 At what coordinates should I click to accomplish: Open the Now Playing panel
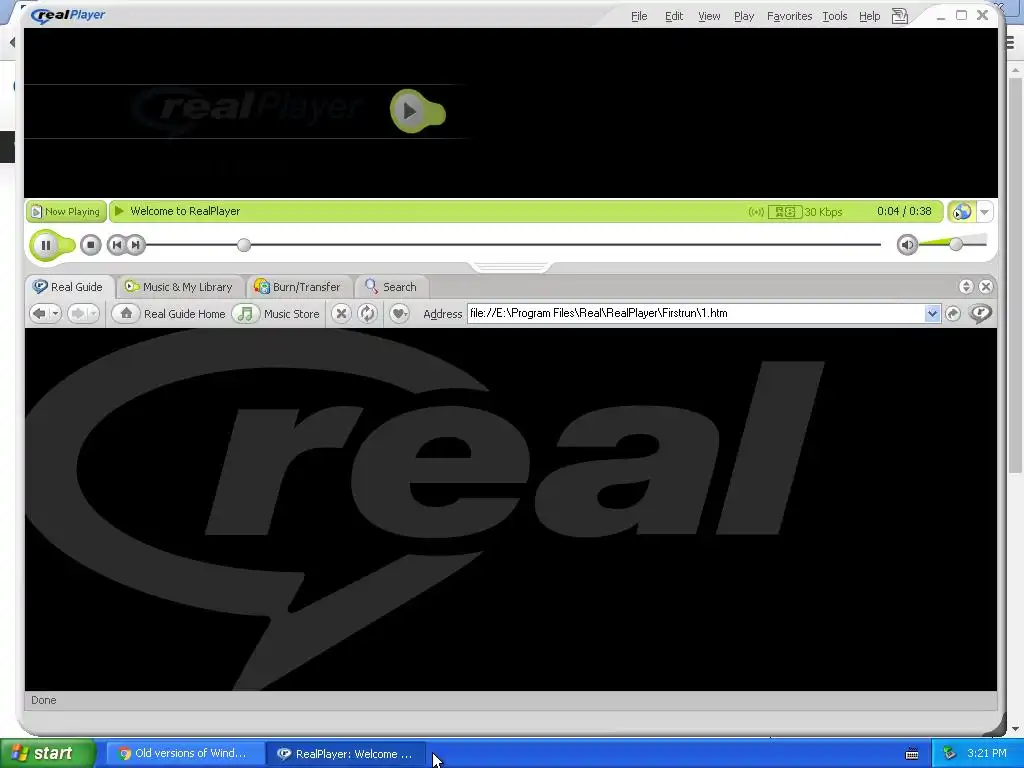pyautogui.click(x=66, y=212)
